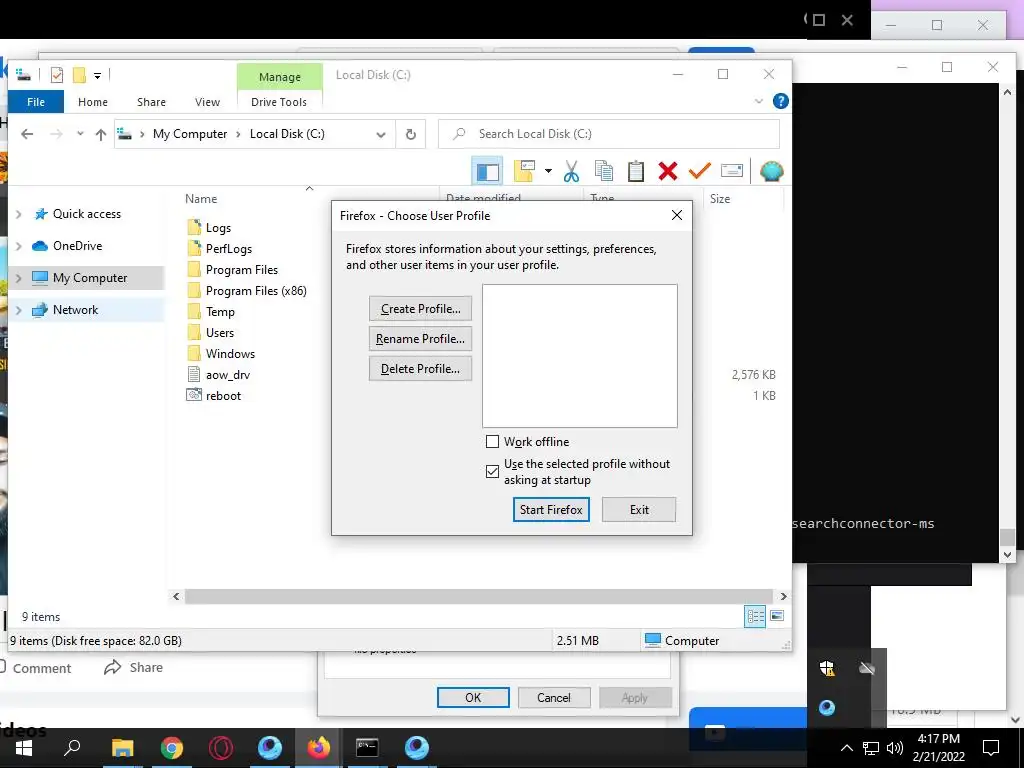Sort by the Size column header
The width and height of the screenshot is (1024, 768).
click(x=720, y=199)
